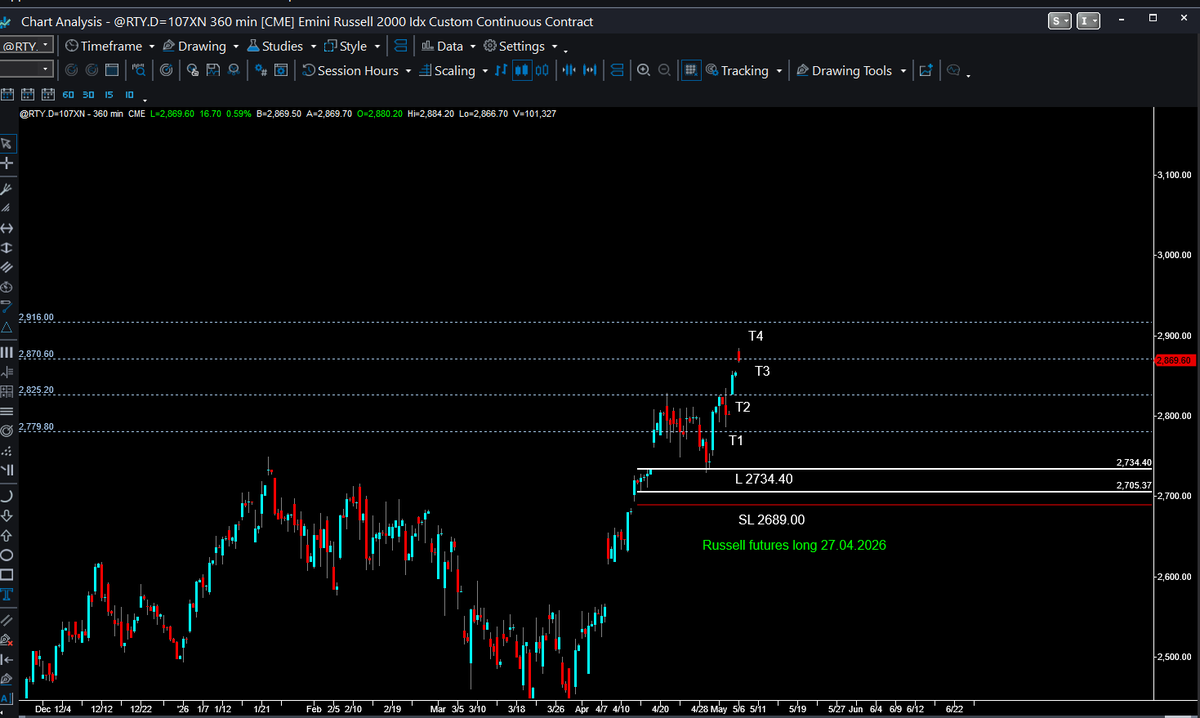The height and width of the screenshot is (718, 1200).
Task: Click the calendar window icon in second toolbar
Action: coord(111,71)
